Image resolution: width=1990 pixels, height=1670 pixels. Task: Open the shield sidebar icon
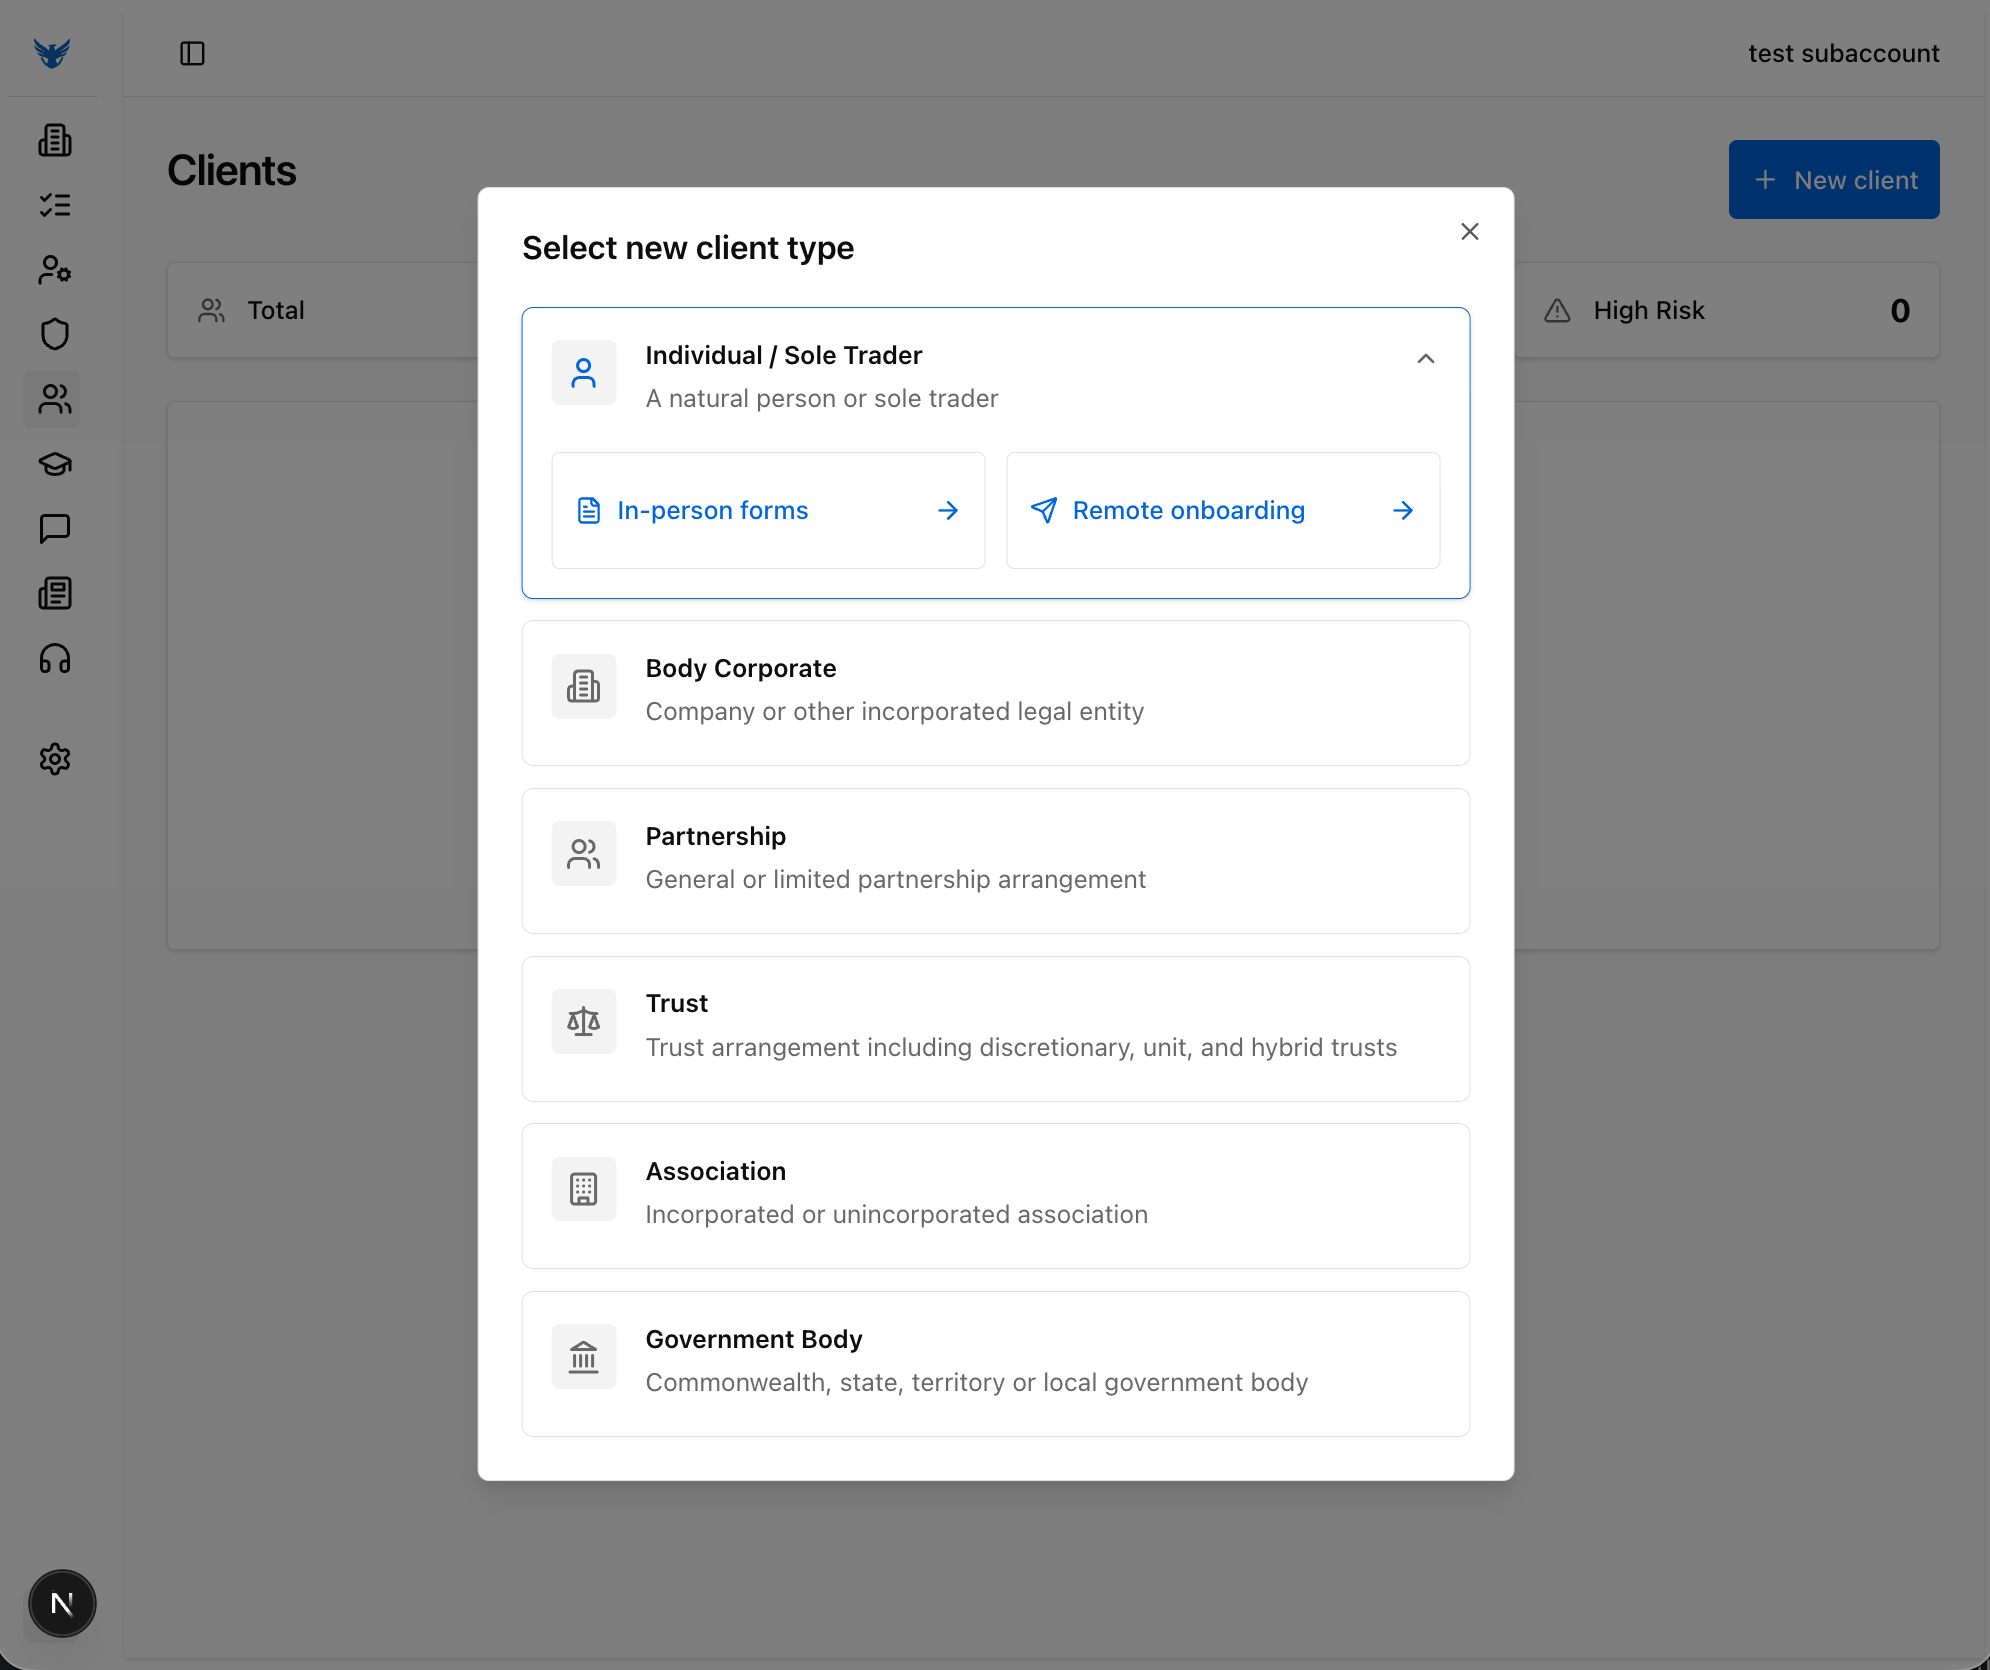[54, 334]
